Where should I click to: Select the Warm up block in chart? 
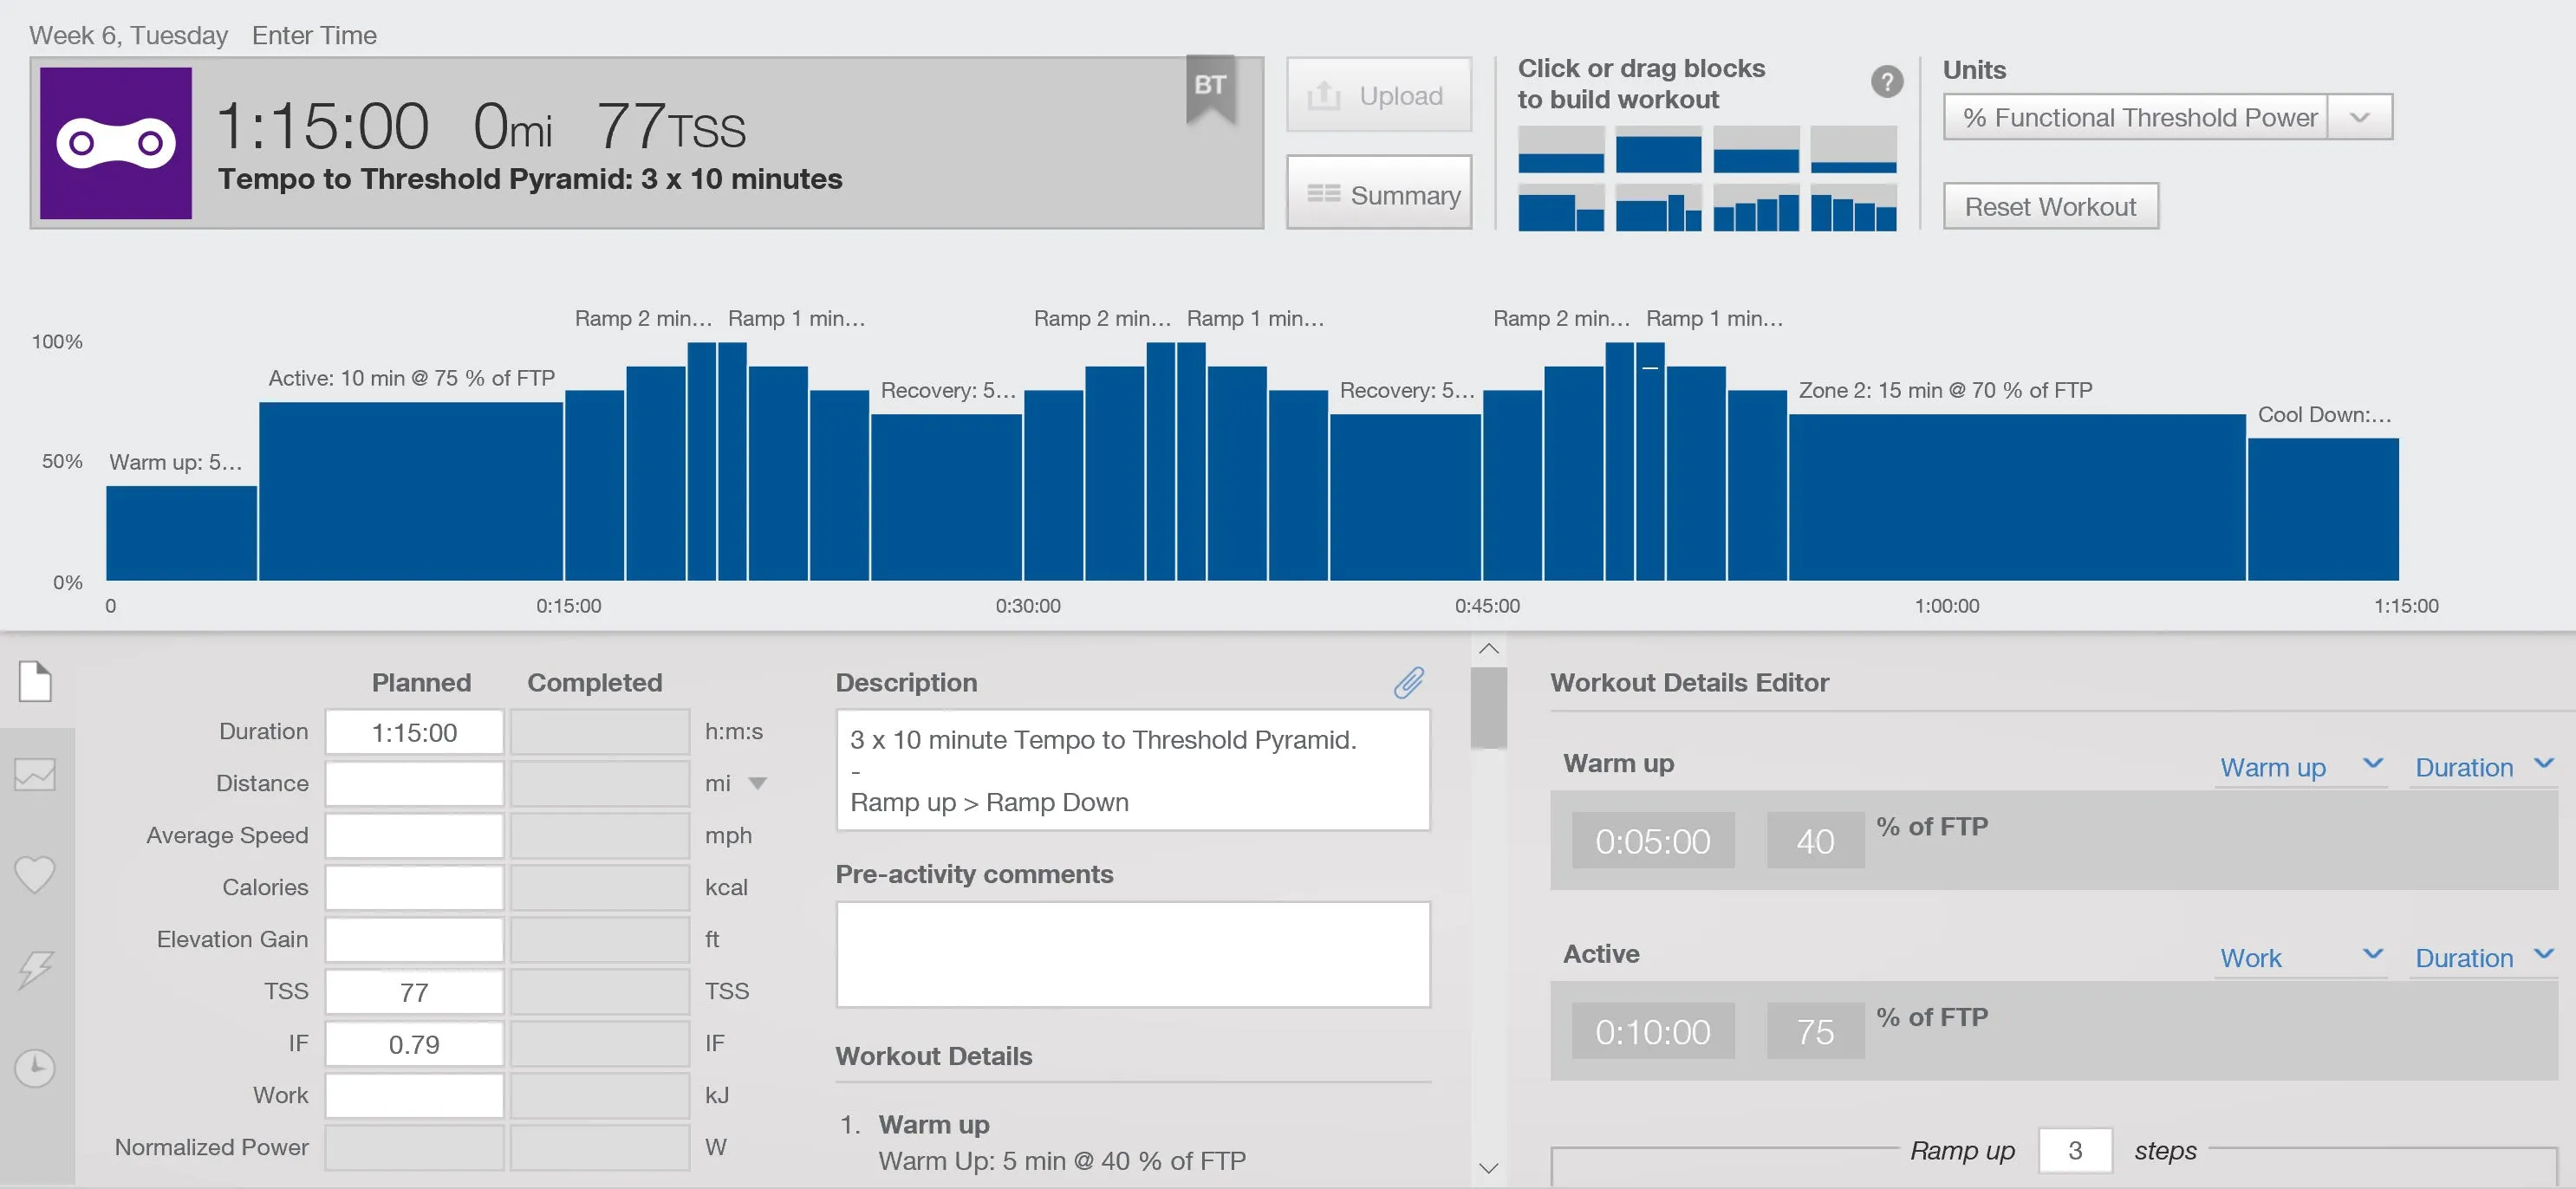pyautogui.click(x=181, y=533)
